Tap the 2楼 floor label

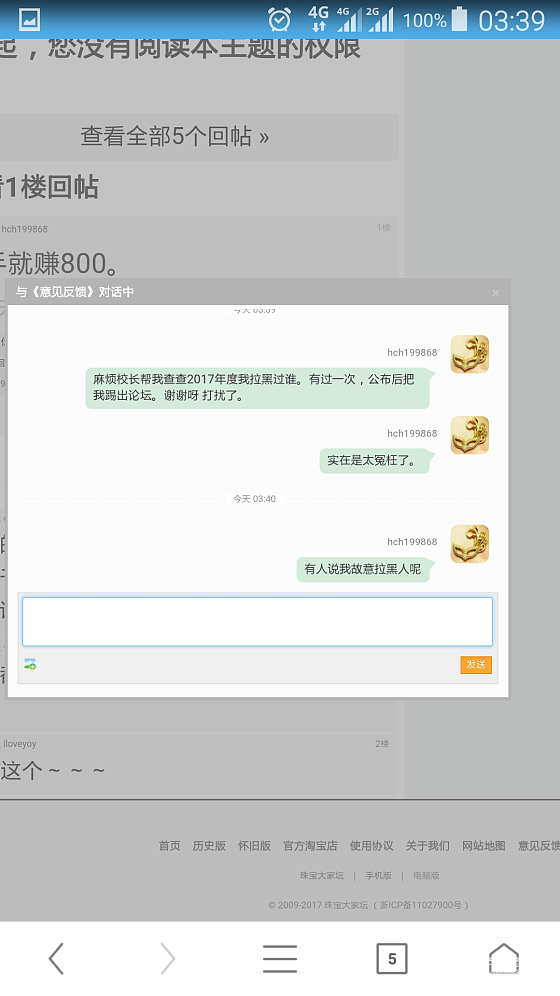click(x=382, y=743)
